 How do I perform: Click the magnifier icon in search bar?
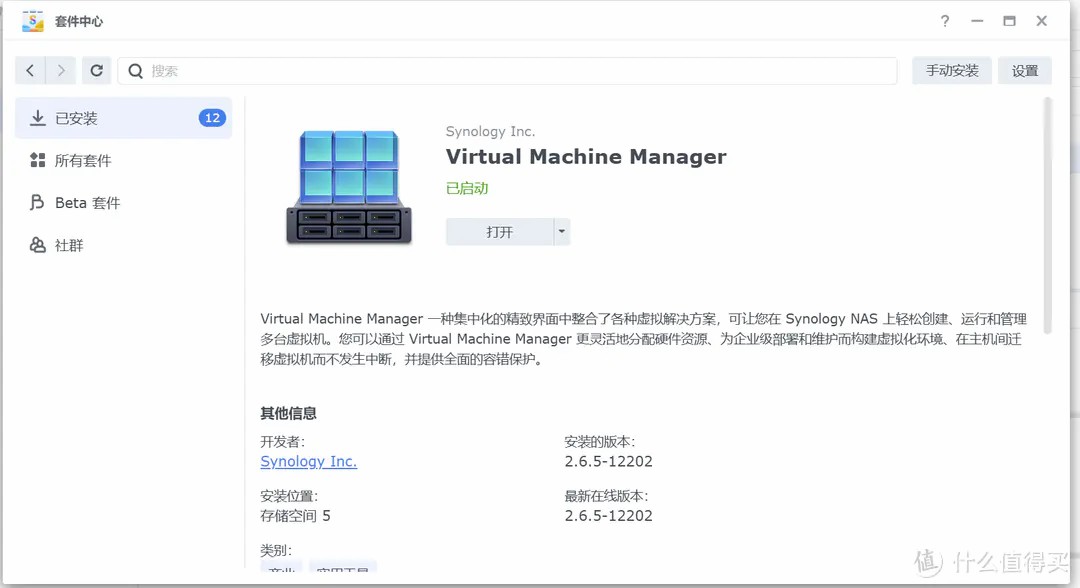(x=136, y=71)
